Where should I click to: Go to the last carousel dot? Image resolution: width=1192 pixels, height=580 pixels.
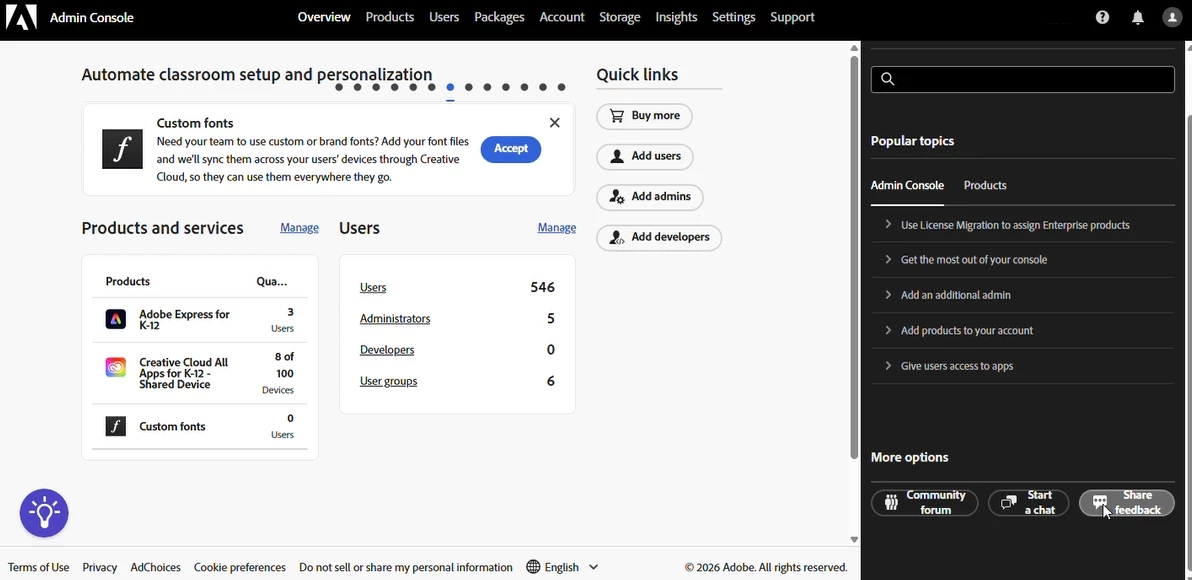pos(561,87)
